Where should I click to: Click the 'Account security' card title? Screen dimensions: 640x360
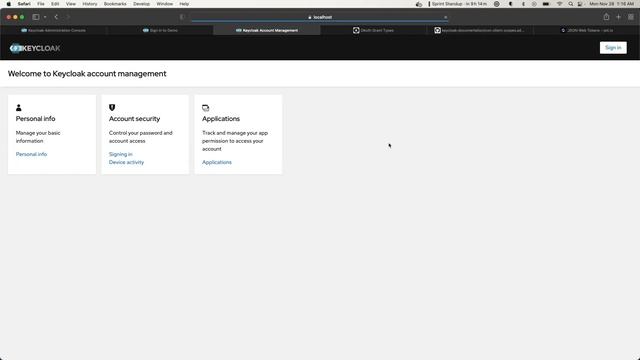coord(134,119)
